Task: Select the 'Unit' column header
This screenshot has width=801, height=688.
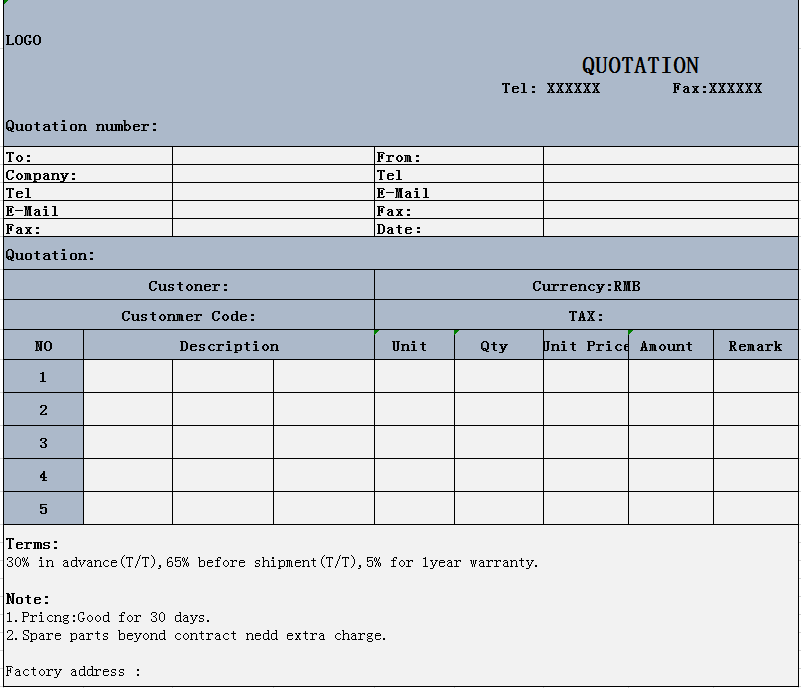Action: (x=414, y=345)
